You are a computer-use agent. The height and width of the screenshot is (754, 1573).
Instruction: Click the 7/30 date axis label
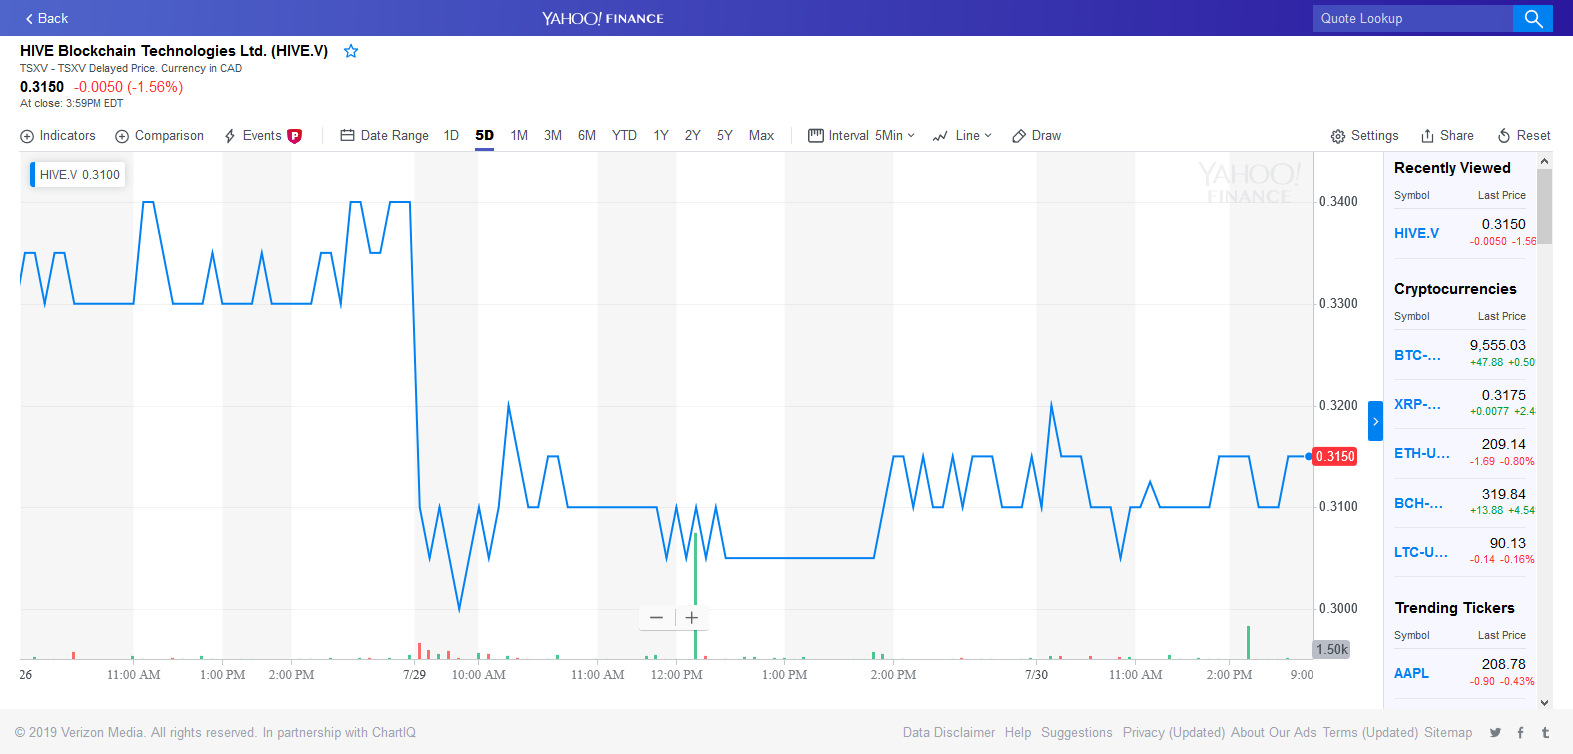pyautogui.click(x=1036, y=675)
